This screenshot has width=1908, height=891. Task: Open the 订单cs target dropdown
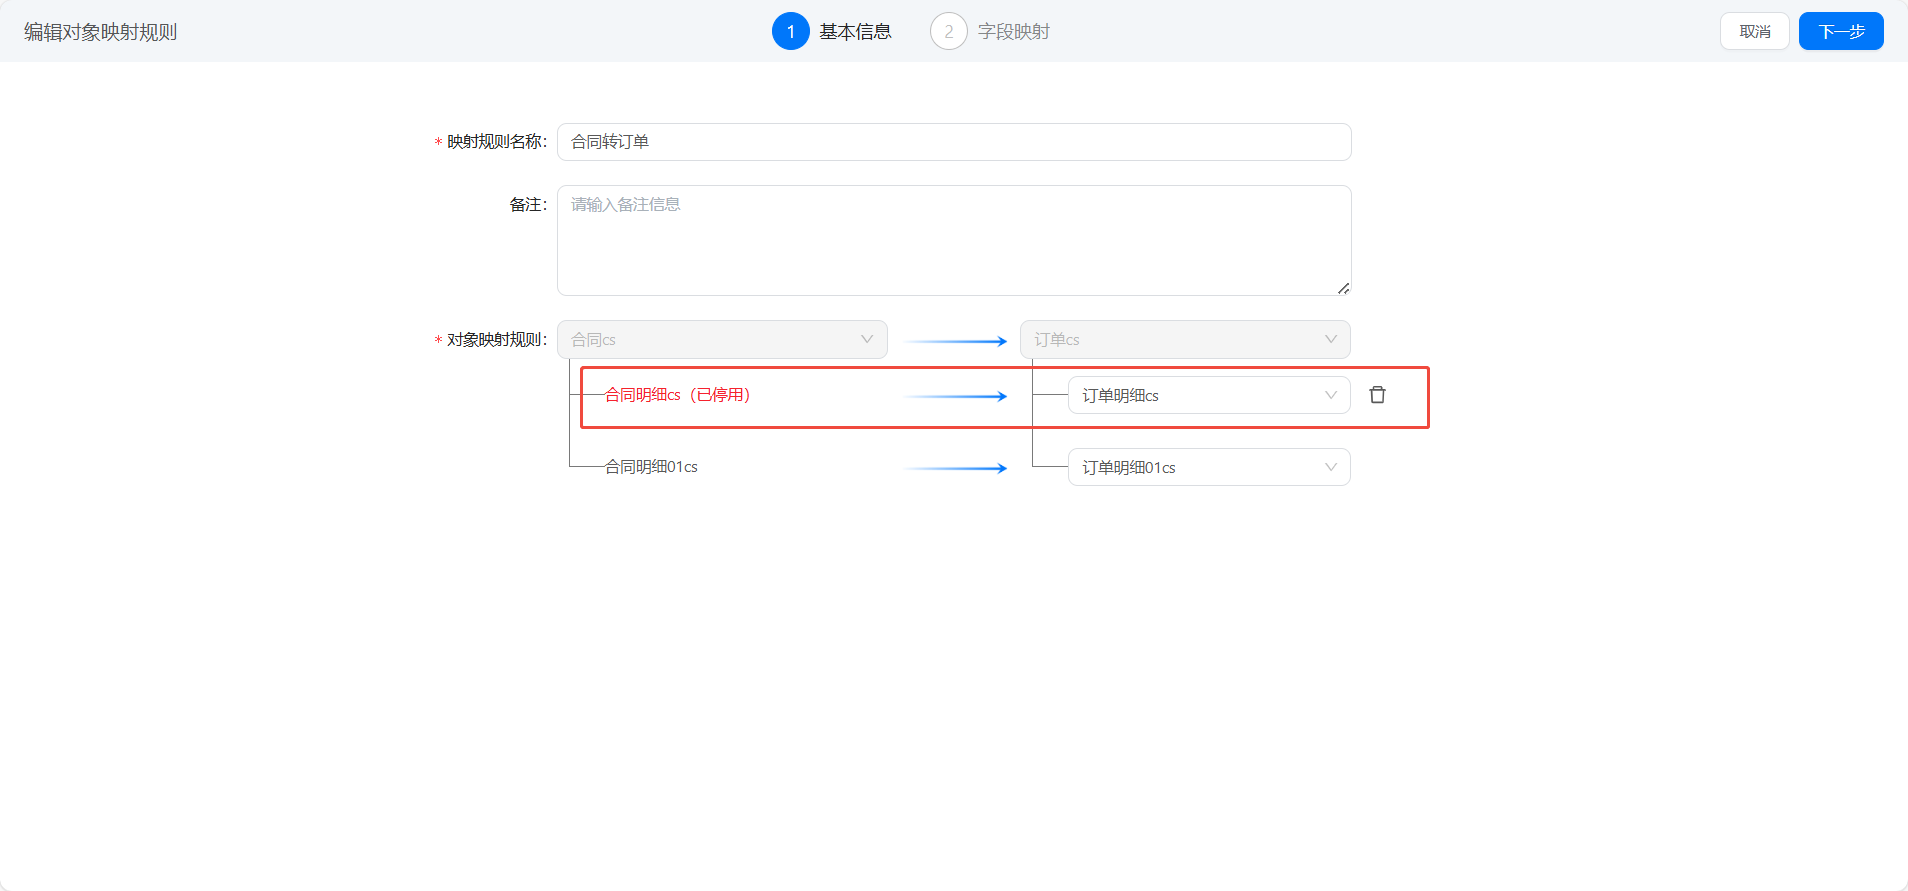tap(1185, 339)
